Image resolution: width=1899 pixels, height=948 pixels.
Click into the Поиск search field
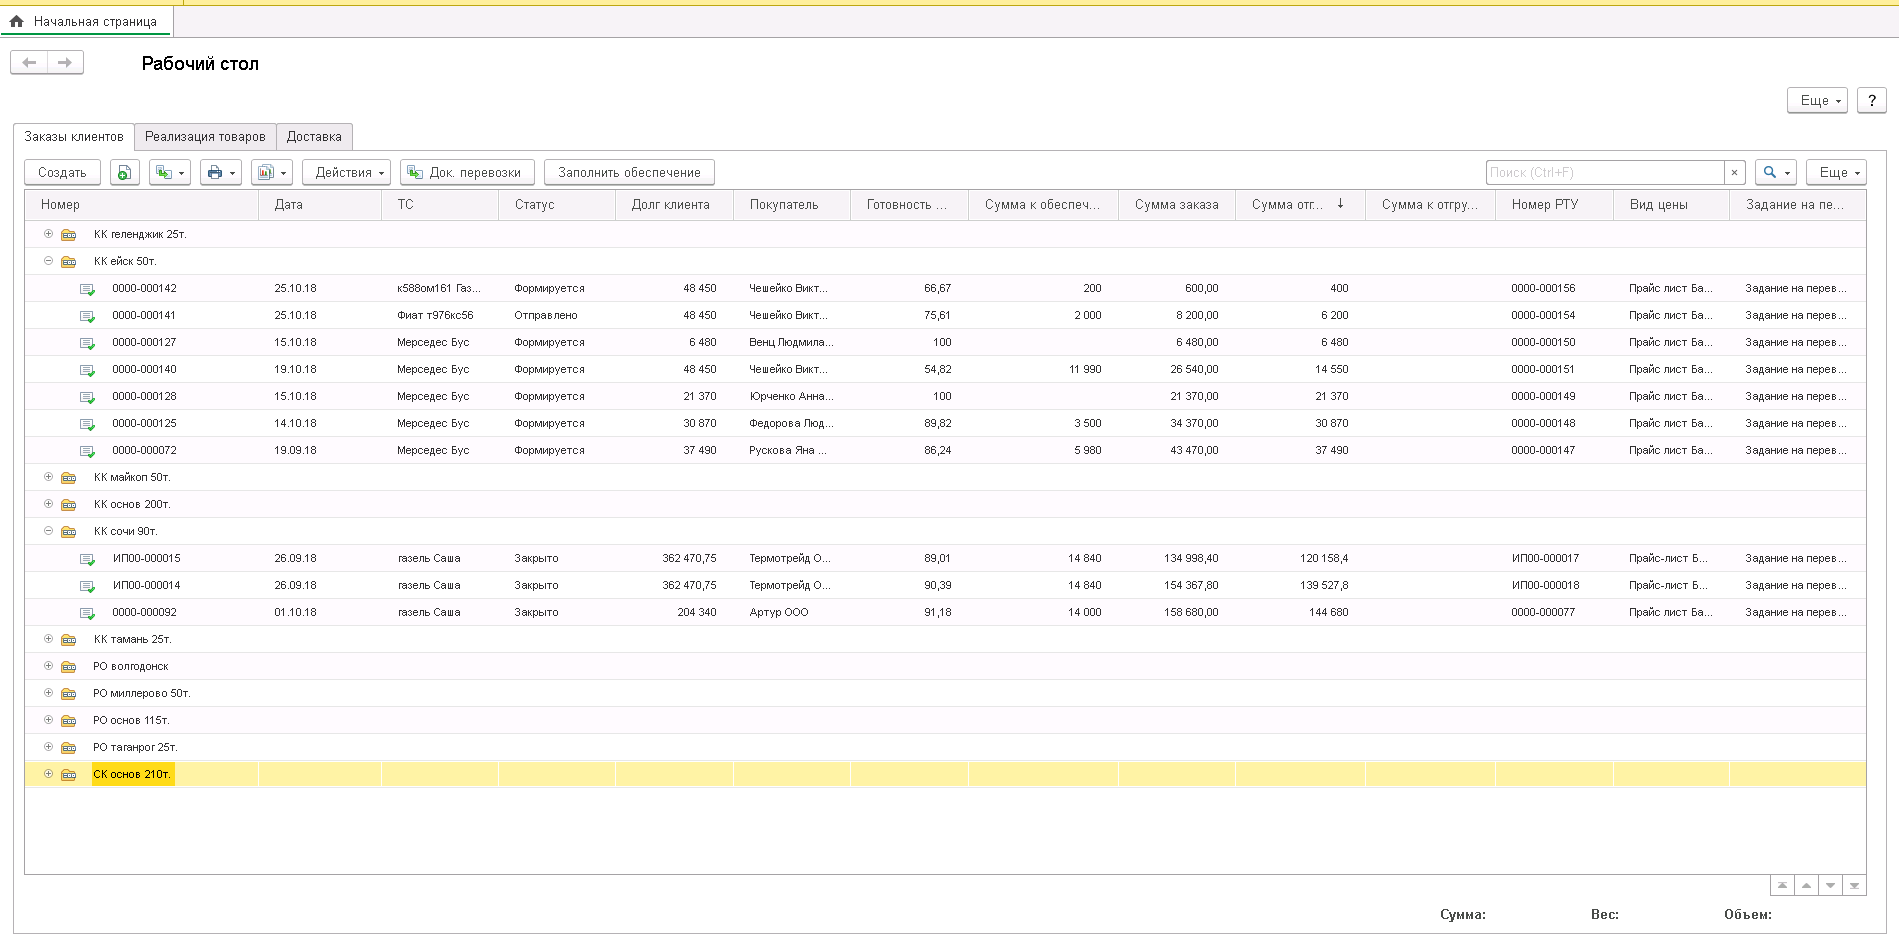[1604, 173]
